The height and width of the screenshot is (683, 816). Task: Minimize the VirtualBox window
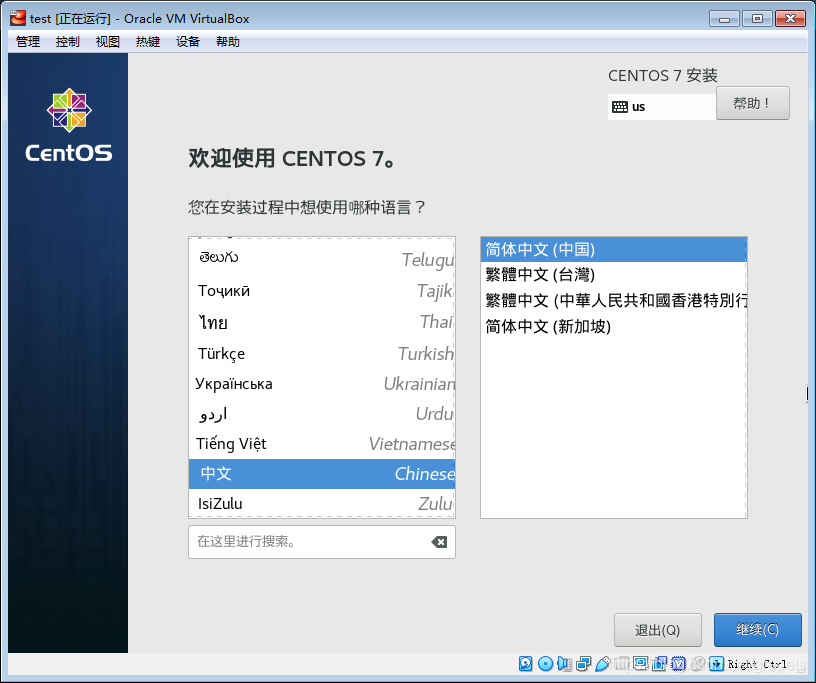click(x=724, y=19)
